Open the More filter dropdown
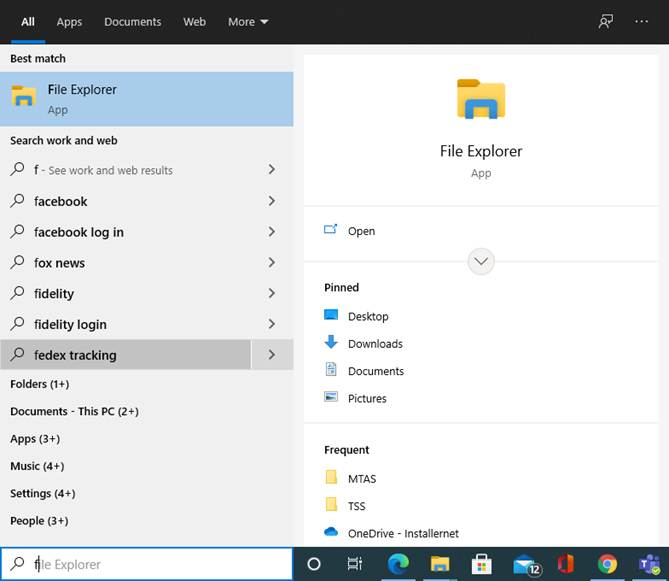 pos(248,22)
